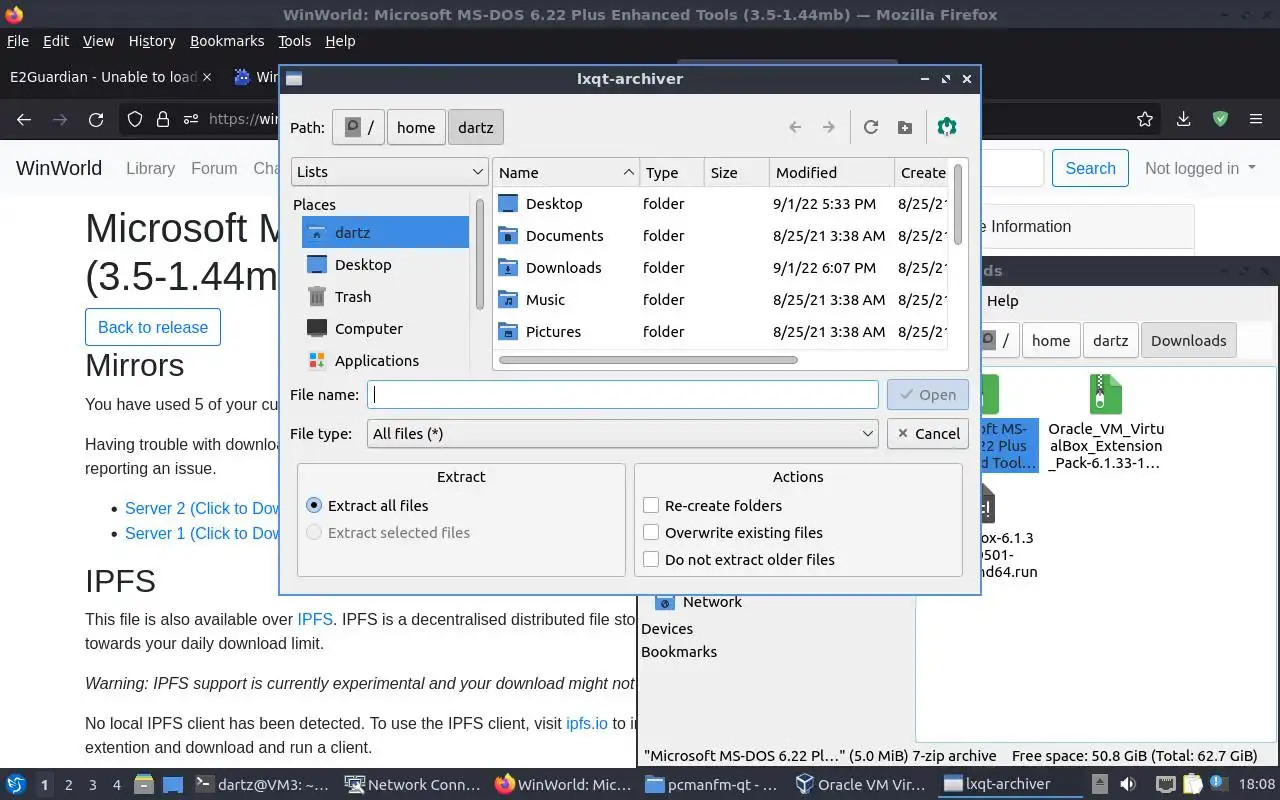Click the Open button in dialog
1280x800 pixels.
tap(927, 395)
